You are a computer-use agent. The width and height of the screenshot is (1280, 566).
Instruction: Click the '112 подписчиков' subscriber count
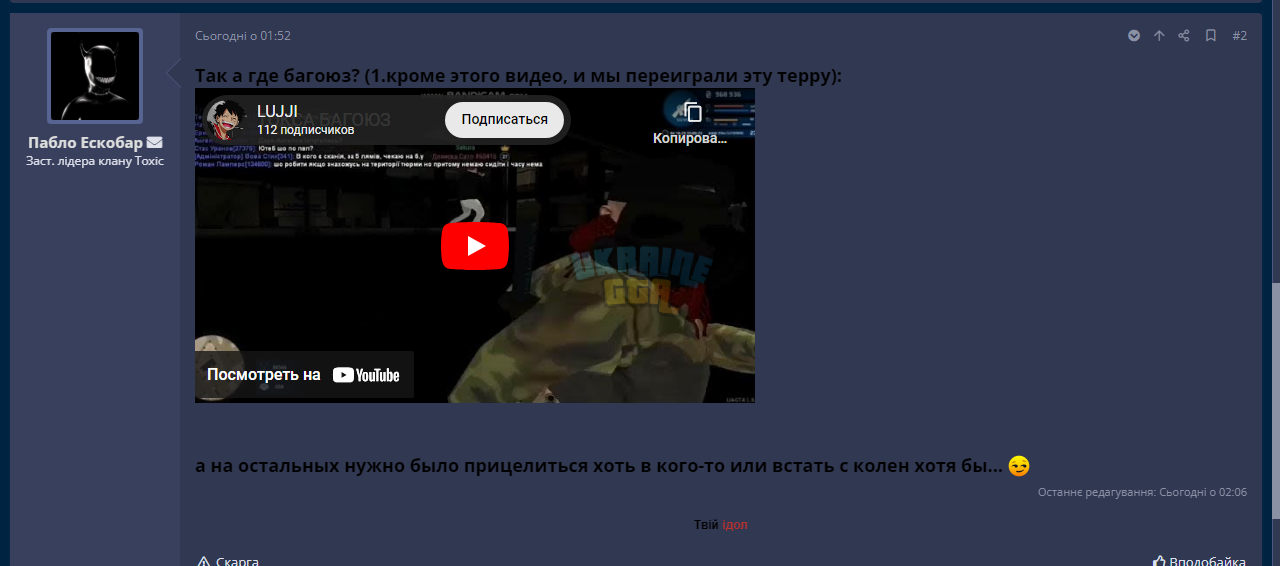pyautogui.click(x=306, y=130)
